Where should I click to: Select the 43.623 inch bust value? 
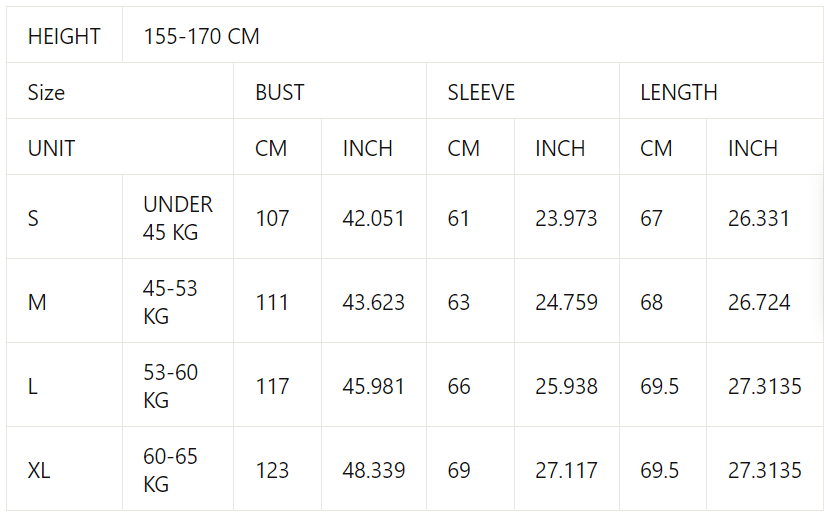click(373, 302)
